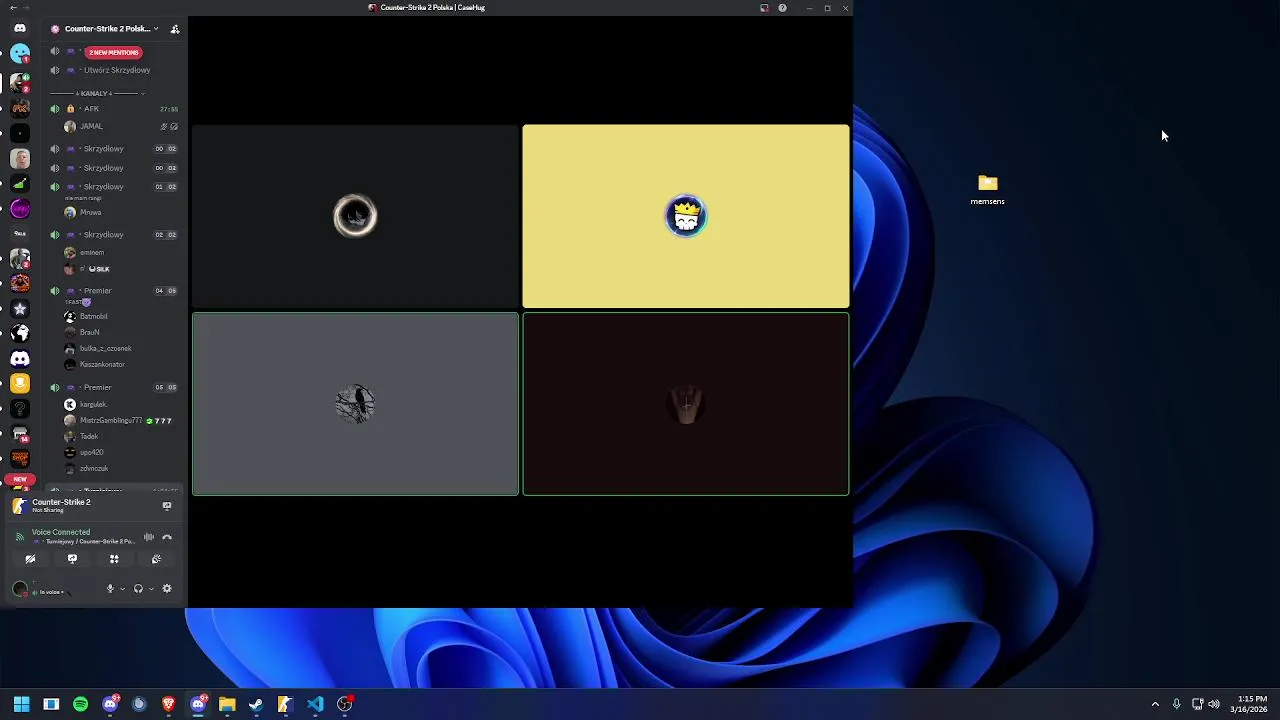Show hidden system tray icons
1280x720 pixels.
click(1155, 704)
